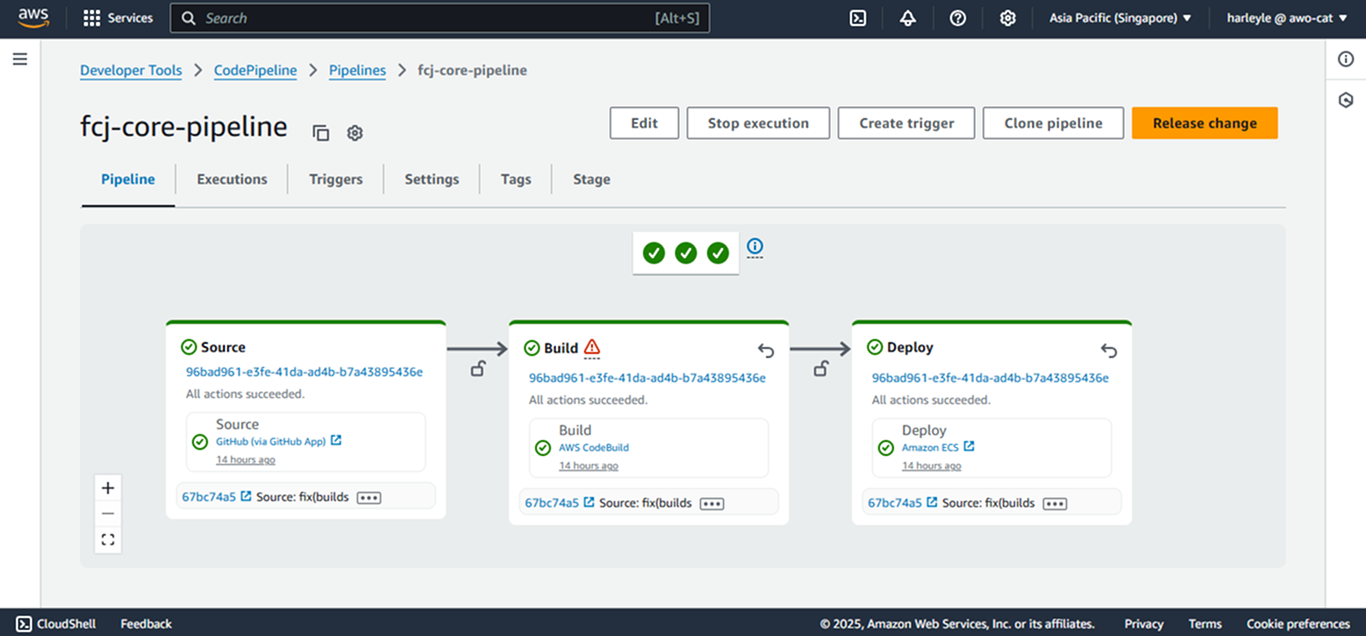Open the Triggers tab

coord(336,180)
